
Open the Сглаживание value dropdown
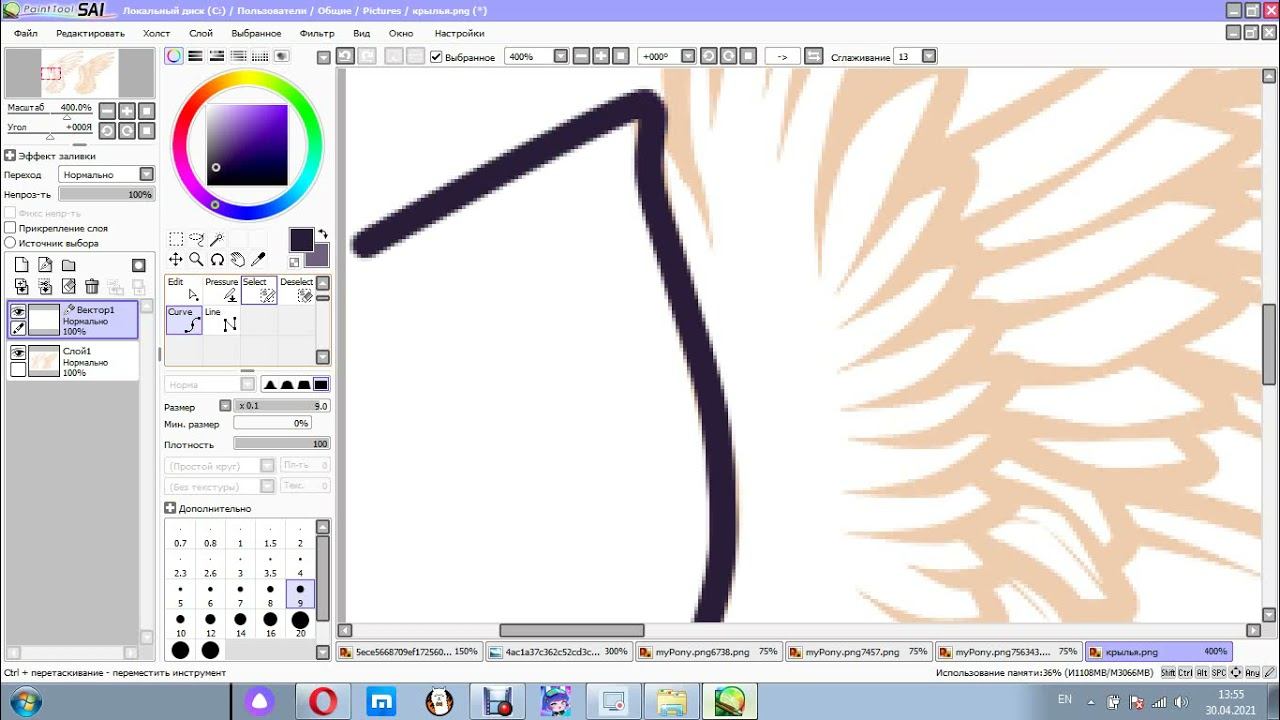pyautogui.click(x=929, y=57)
